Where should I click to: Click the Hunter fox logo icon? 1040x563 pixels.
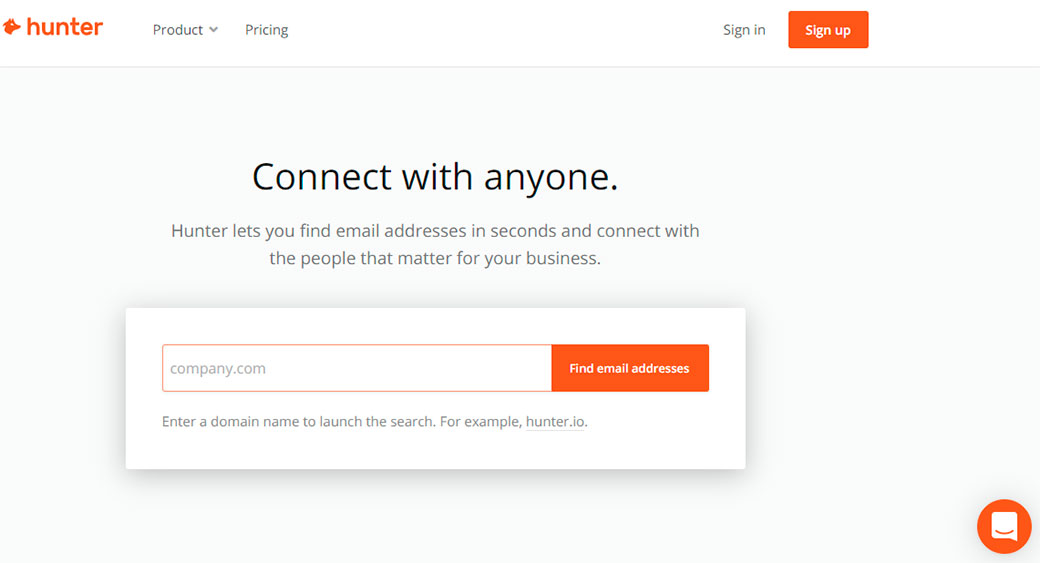pyautogui.click(x=12, y=27)
